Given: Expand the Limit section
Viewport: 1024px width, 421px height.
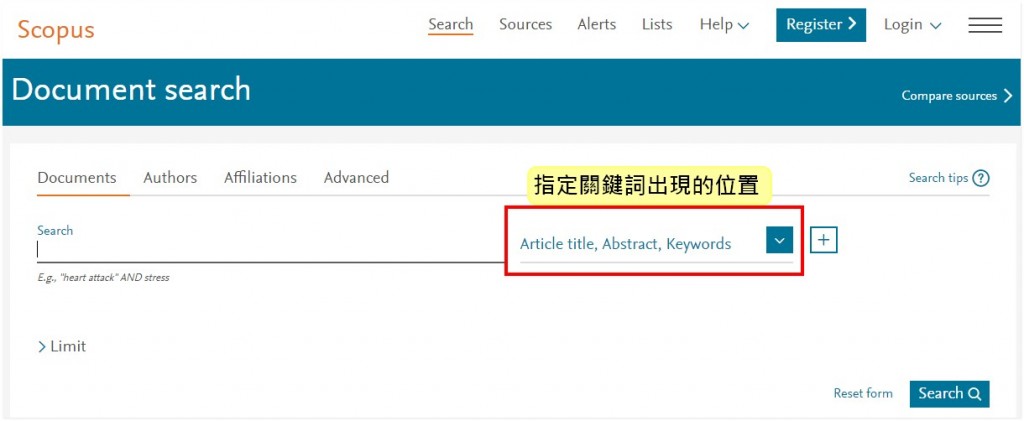Looking at the screenshot, I should (62, 346).
